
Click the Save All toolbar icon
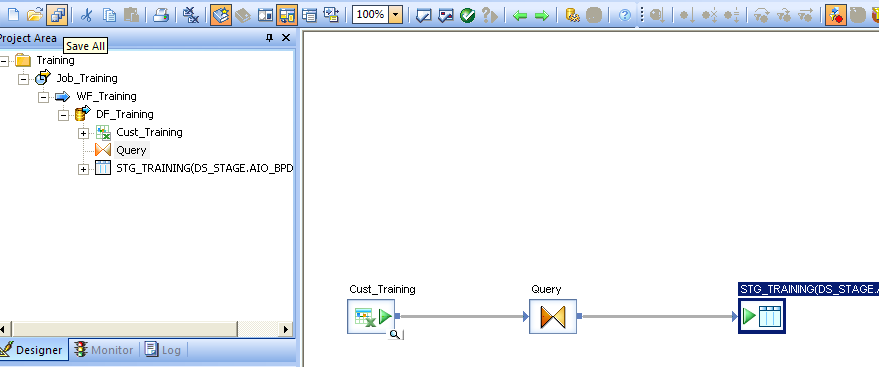57,15
